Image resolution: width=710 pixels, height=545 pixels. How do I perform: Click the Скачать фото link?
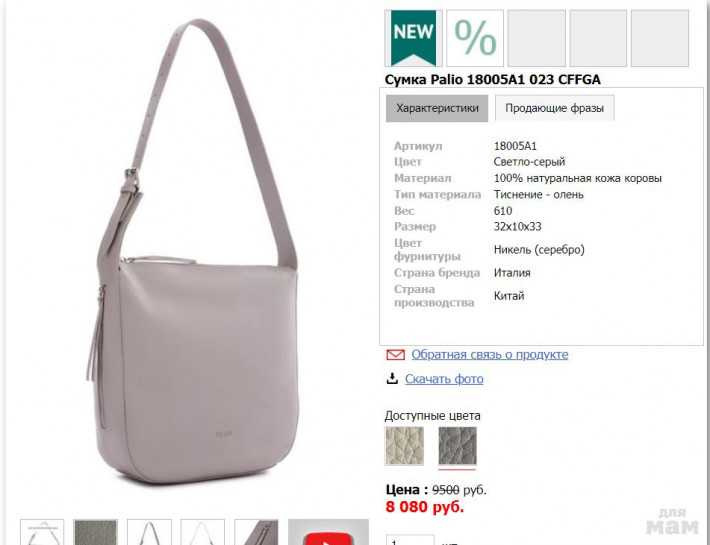[444, 379]
